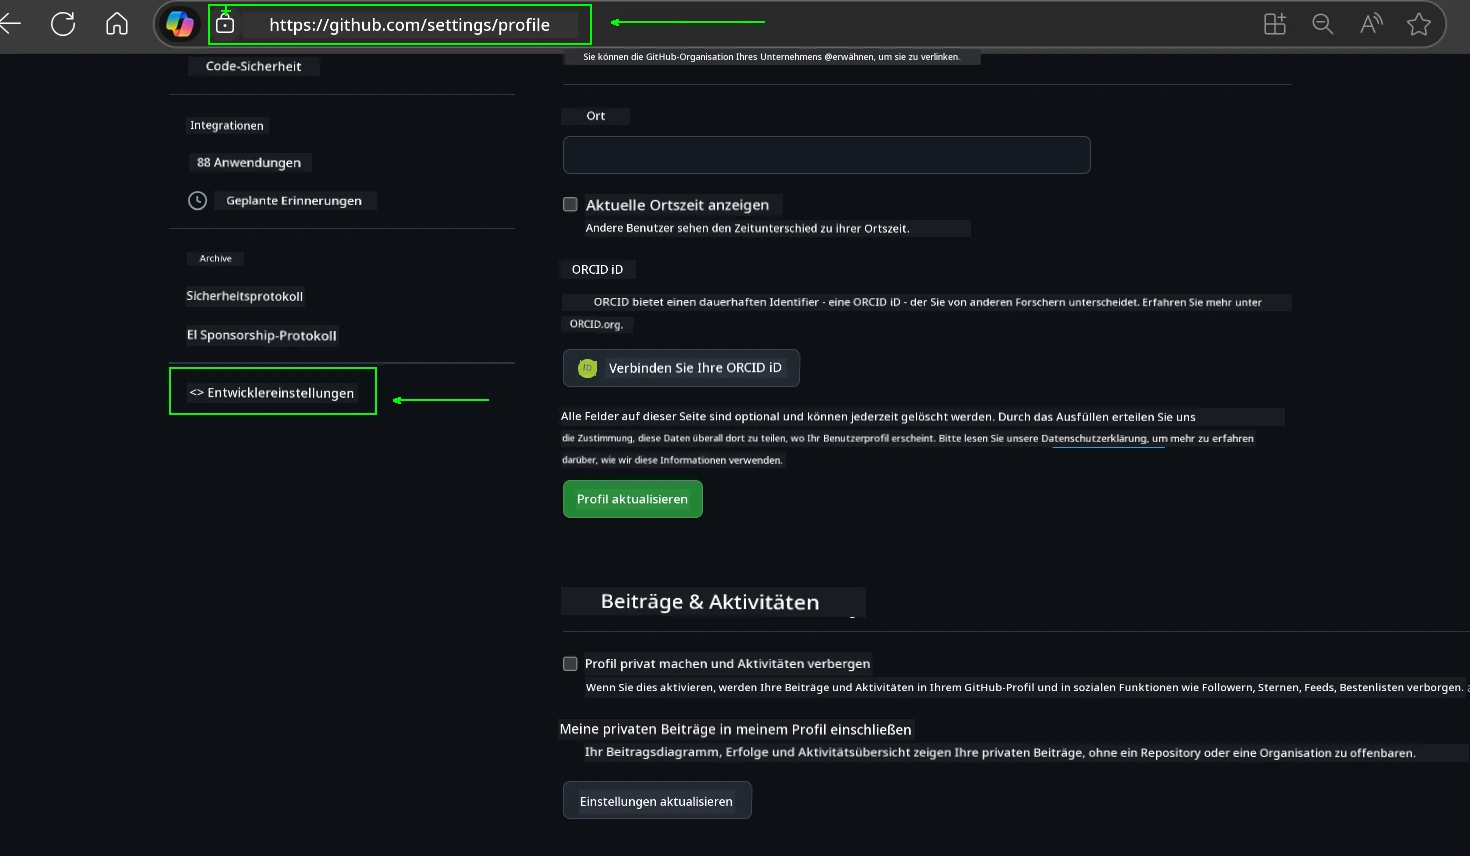Click Verbinden Sie Ihre ORCID iD button
The width and height of the screenshot is (1470, 856).
coord(681,368)
